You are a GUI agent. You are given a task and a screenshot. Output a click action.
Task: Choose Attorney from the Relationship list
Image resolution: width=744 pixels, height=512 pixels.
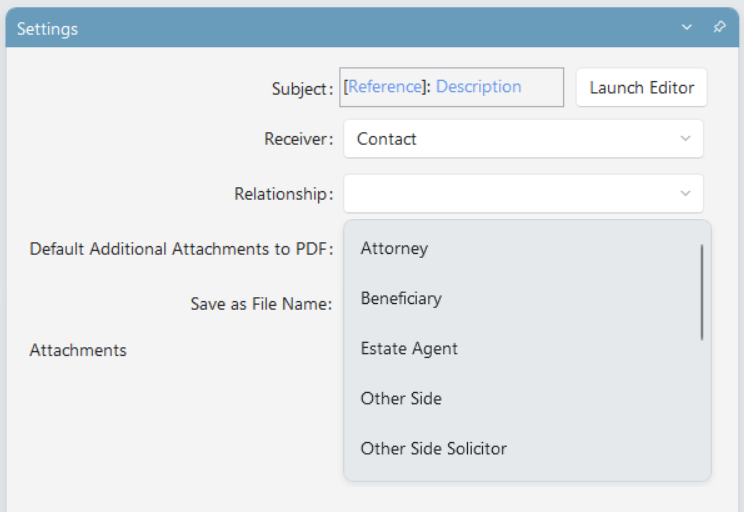[x=394, y=248]
